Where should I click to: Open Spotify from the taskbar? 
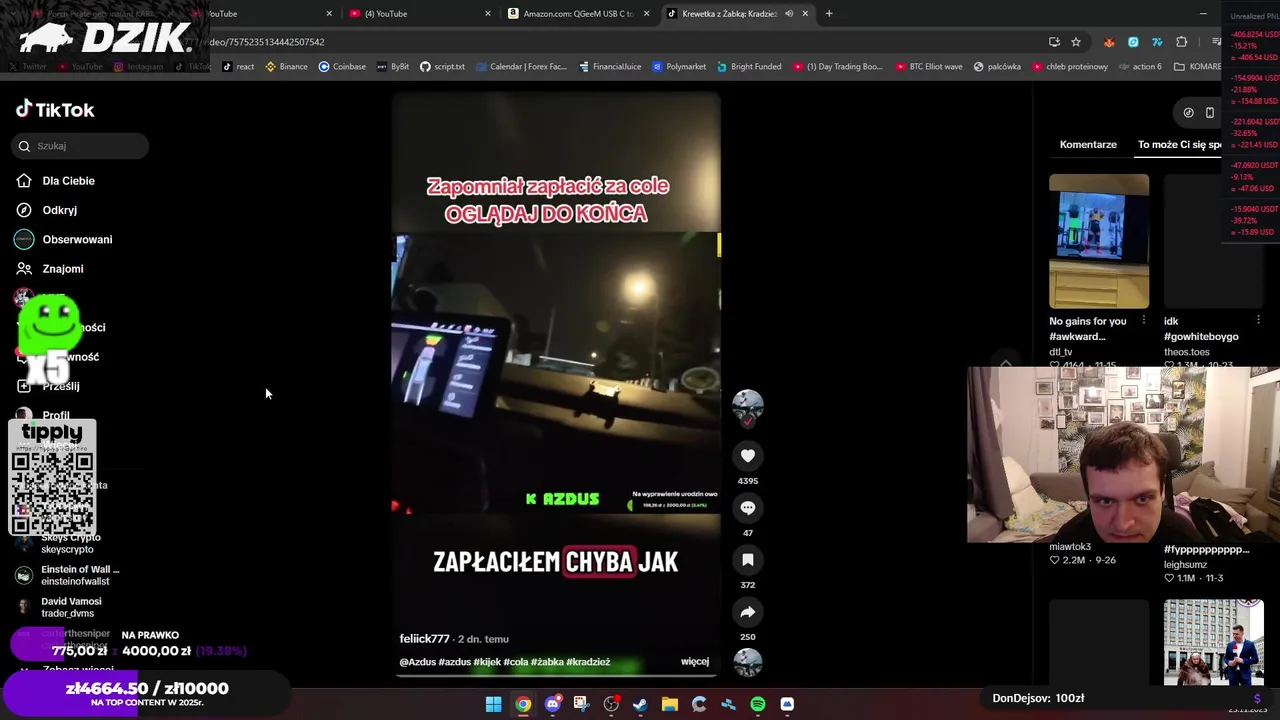pos(758,704)
